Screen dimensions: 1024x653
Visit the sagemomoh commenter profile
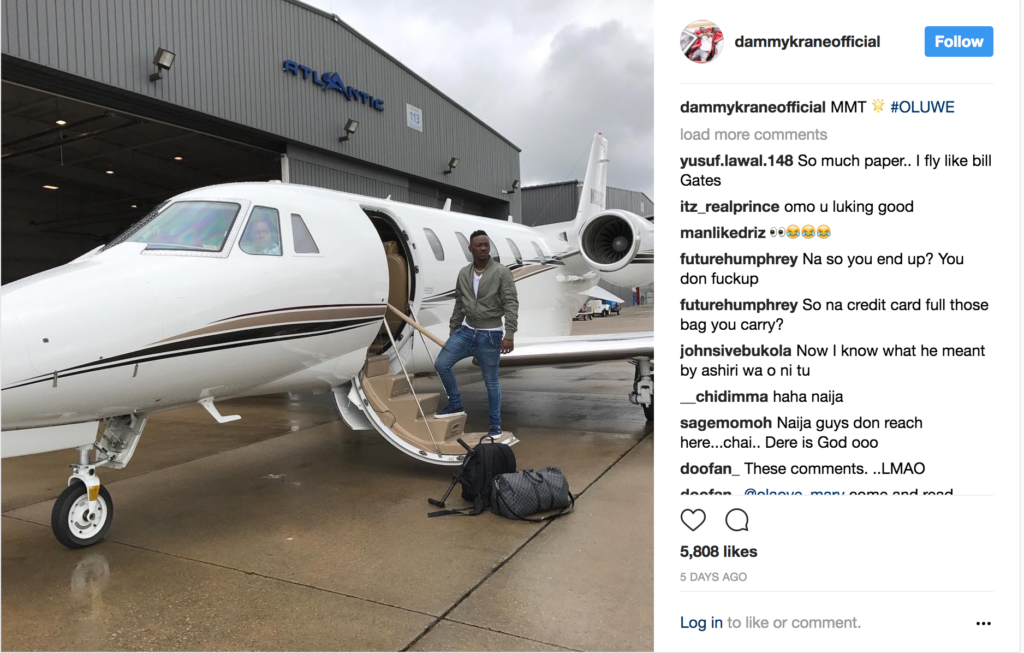tap(726, 423)
